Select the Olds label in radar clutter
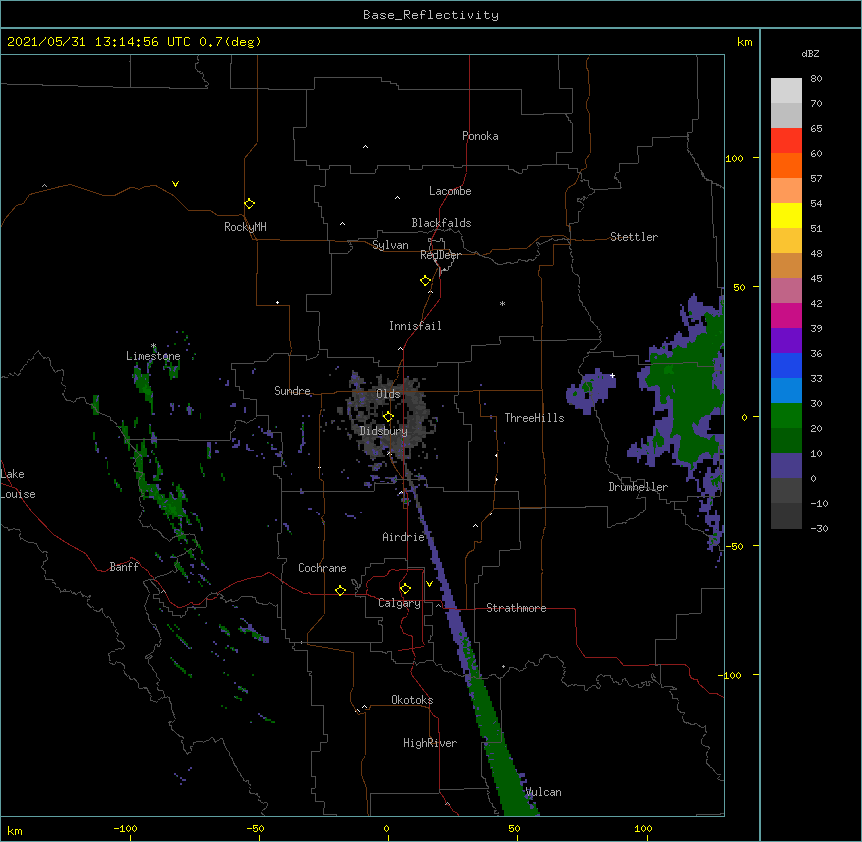This screenshot has width=862, height=842. (x=388, y=394)
